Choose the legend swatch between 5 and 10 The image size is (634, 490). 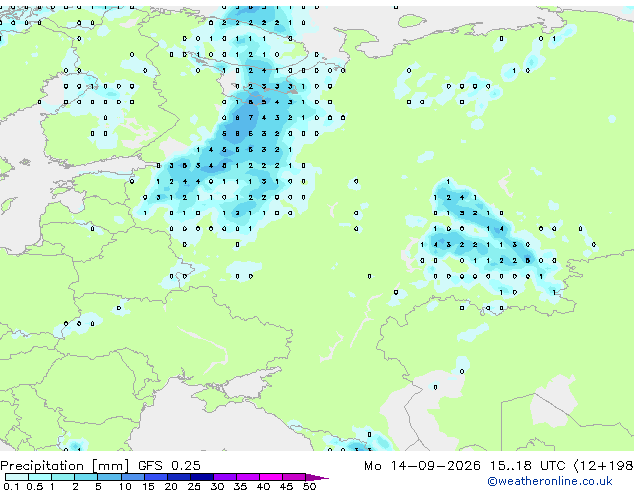pos(110,477)
